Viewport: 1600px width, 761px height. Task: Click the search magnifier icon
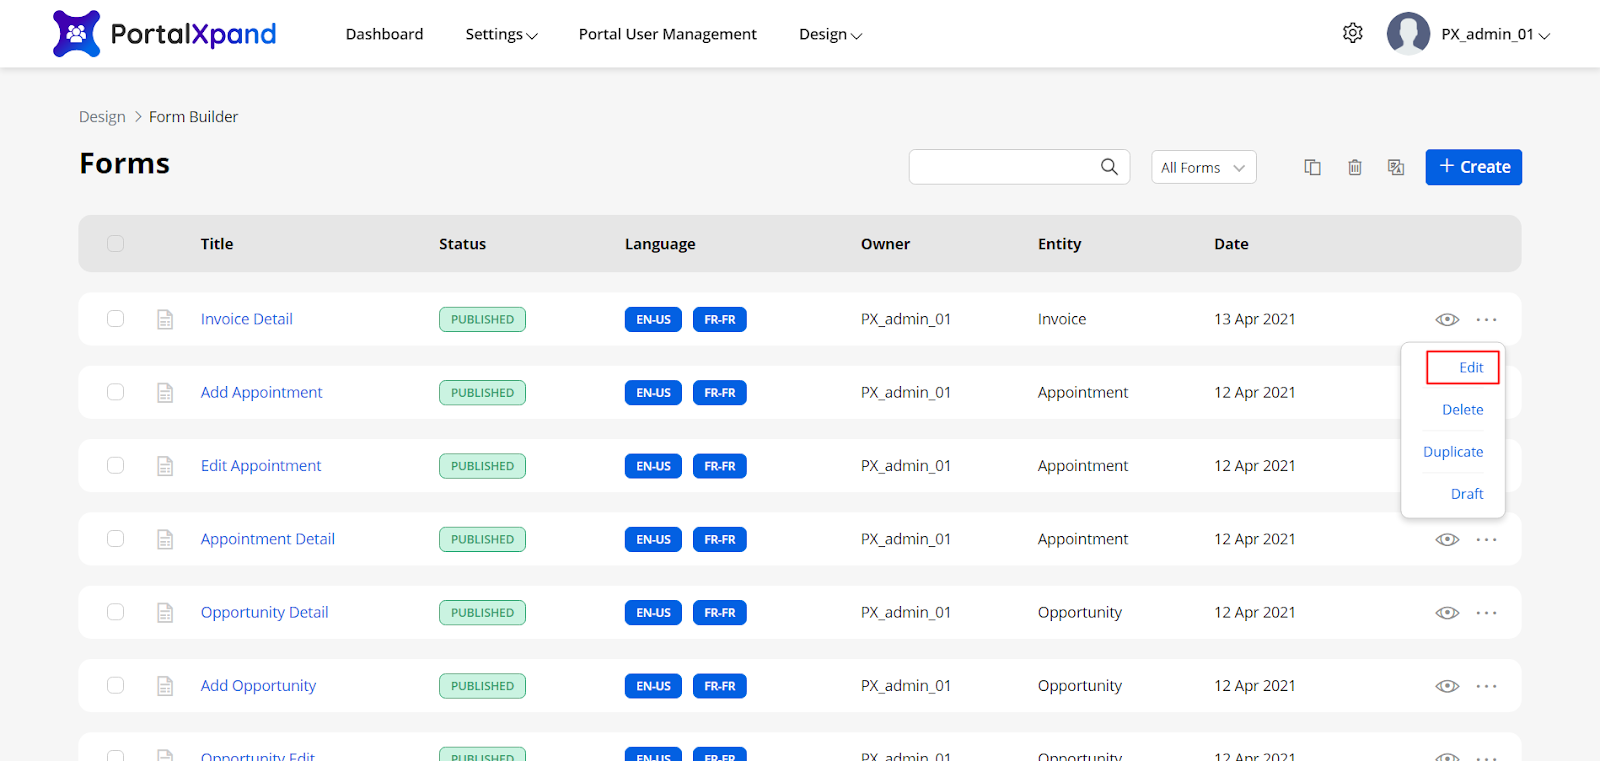coord(1109,167)
